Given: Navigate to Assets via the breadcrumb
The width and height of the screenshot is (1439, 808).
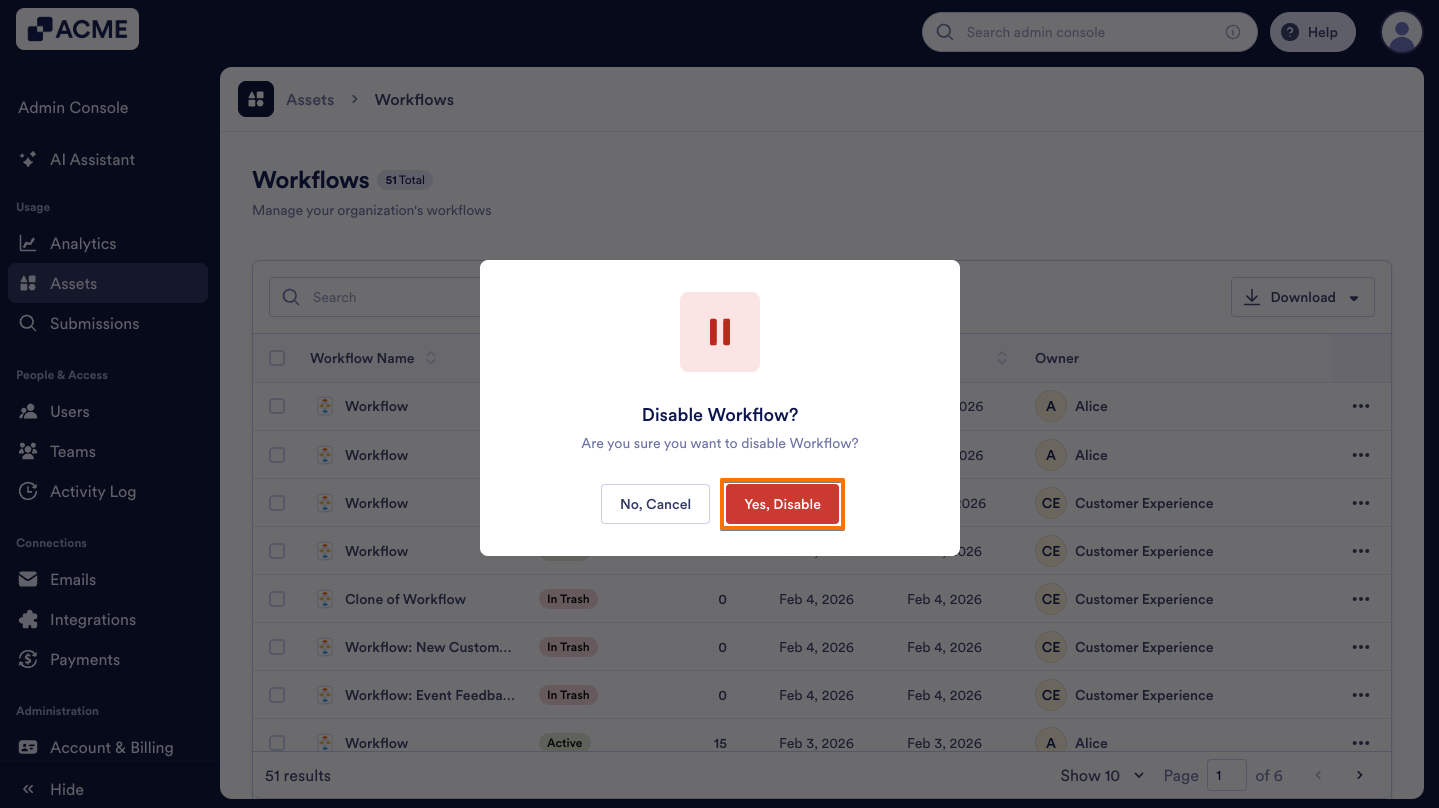Looking at the screenshot, I should click(310, 99).
